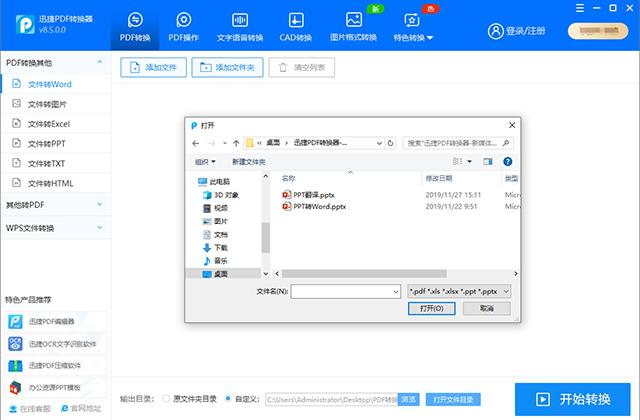Viewport: 640px width, 420px height.
Task: Click the back arrow in the open dialog
Action: [196, 143]
